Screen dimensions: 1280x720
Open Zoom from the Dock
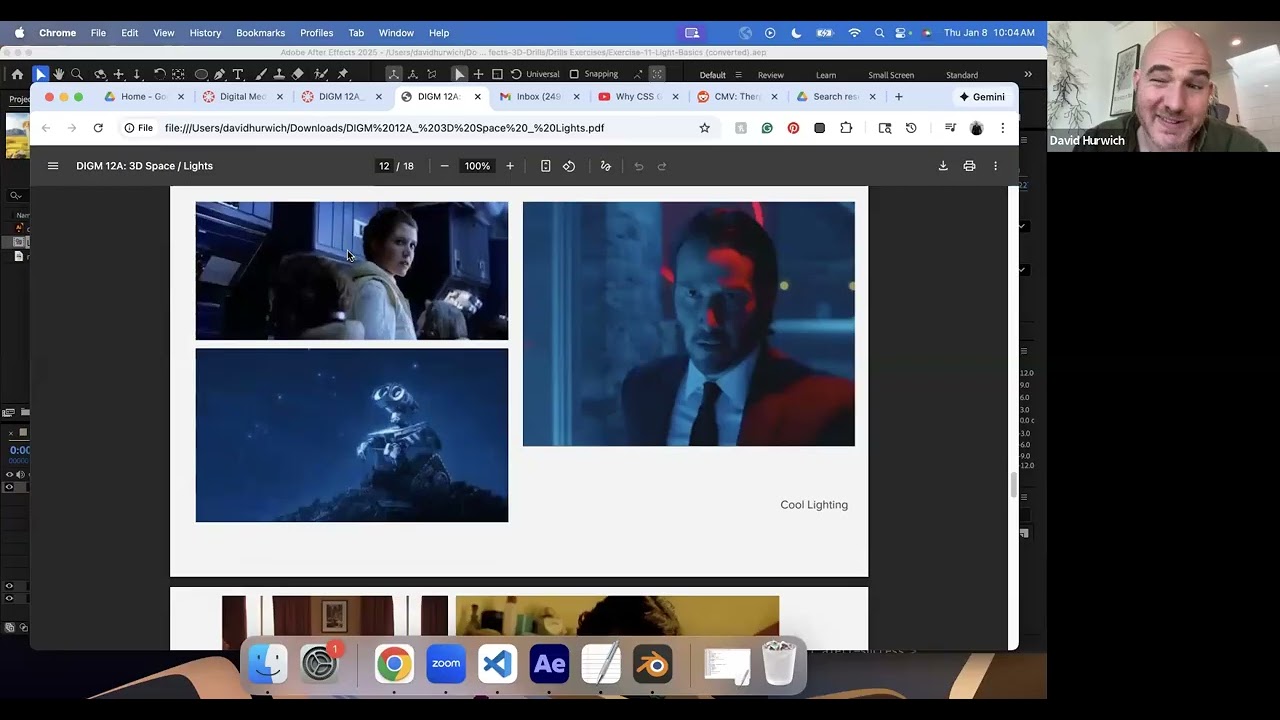coord(446,664)
